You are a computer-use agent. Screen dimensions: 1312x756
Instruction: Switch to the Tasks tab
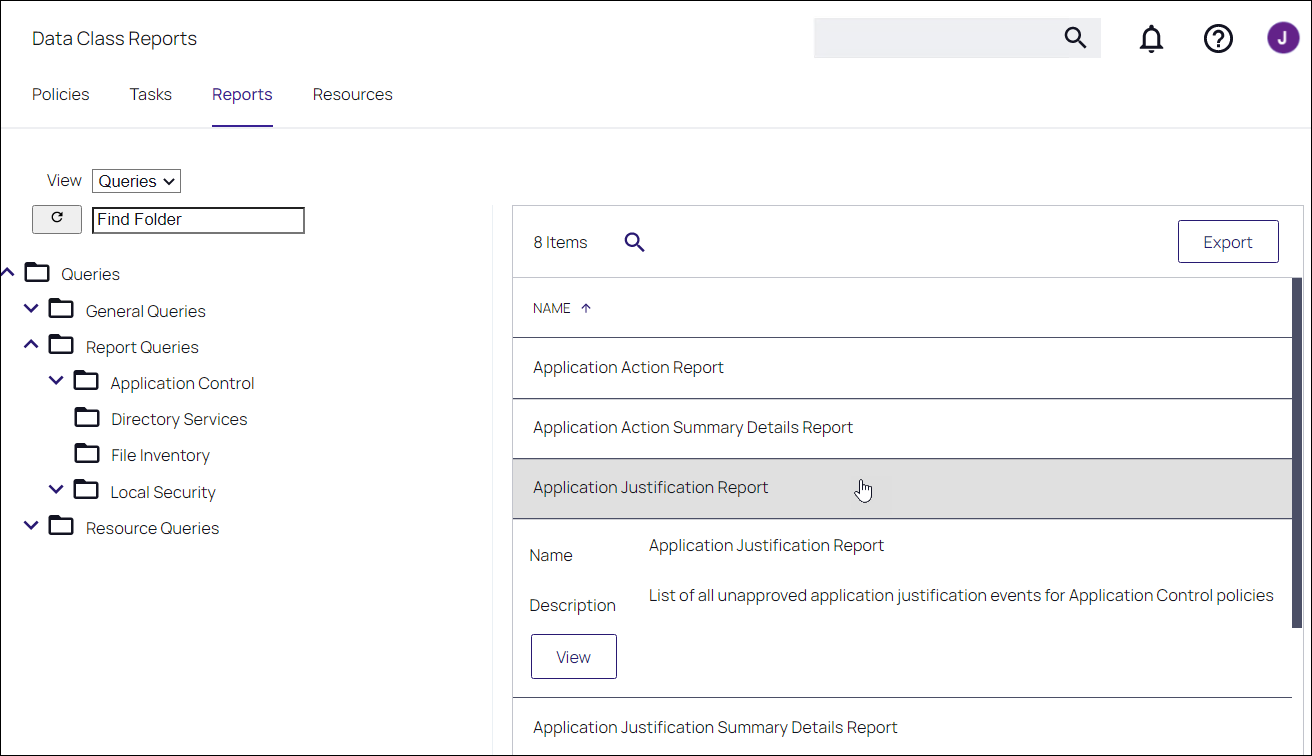tap(150, 94)
